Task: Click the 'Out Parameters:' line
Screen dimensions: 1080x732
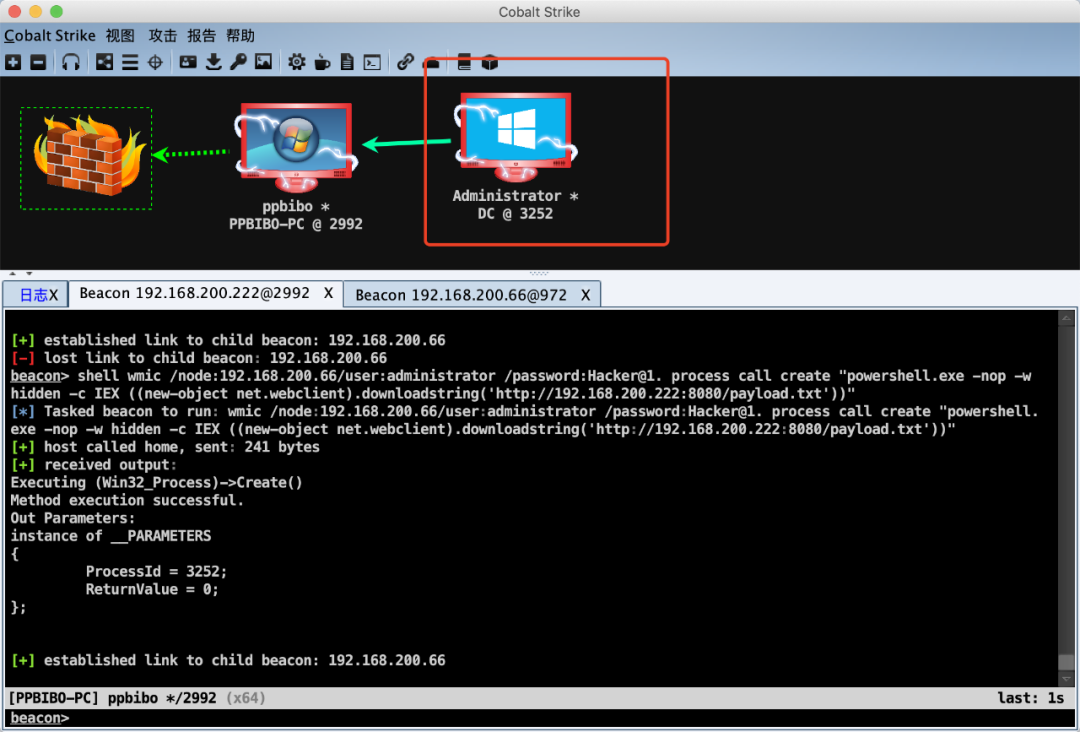Action: click(73, 519)
